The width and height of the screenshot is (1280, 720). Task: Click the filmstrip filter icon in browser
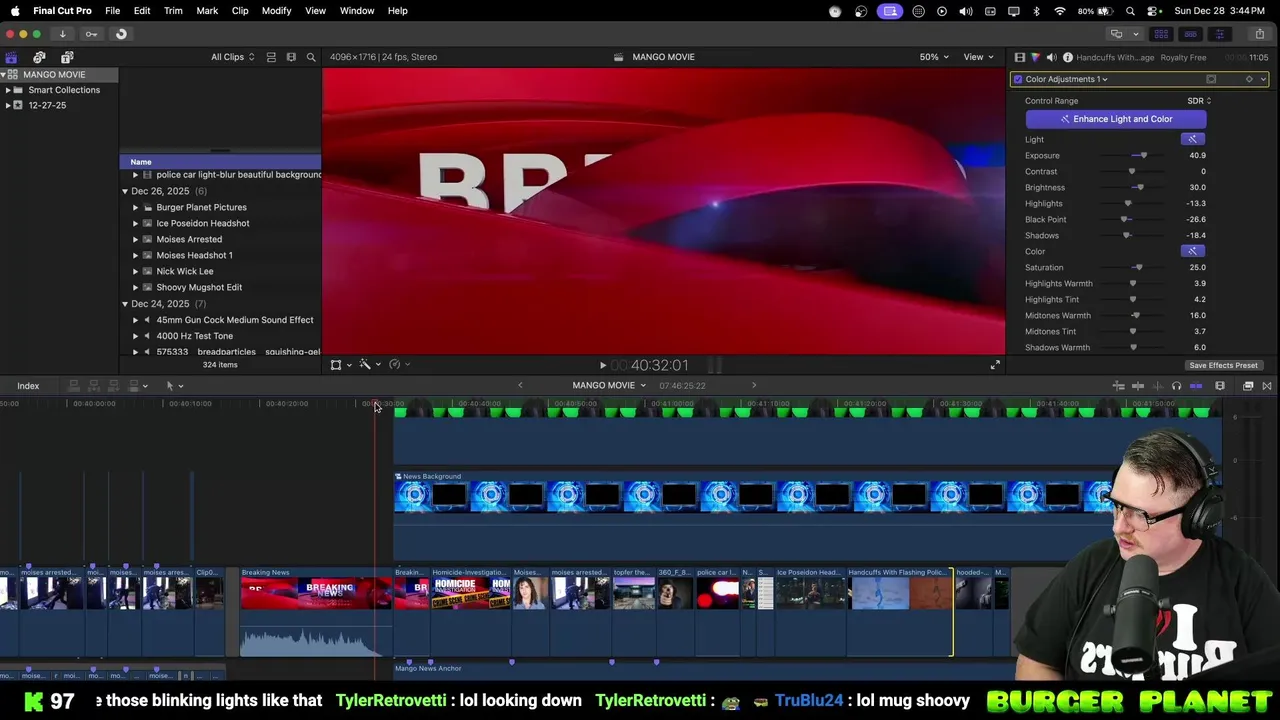coord(291,57)
